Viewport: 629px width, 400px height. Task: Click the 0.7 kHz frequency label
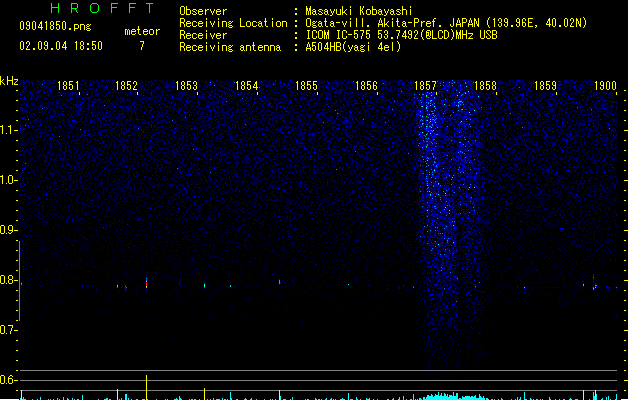(8, 330)
